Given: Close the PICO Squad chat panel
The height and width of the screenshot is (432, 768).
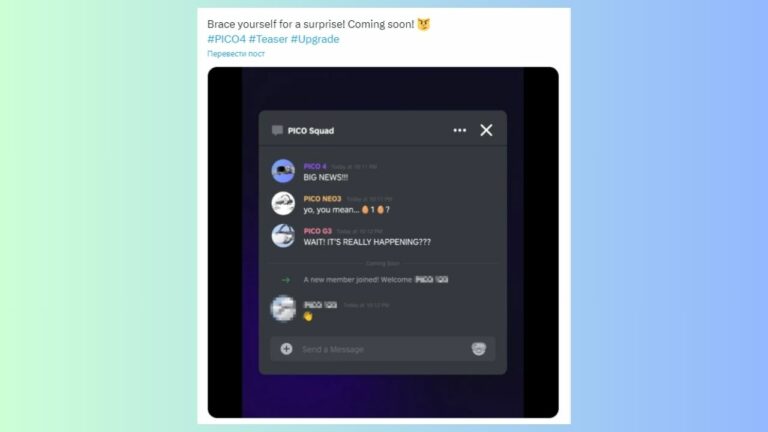Looking at the screenshot, I should coord(486,130).
